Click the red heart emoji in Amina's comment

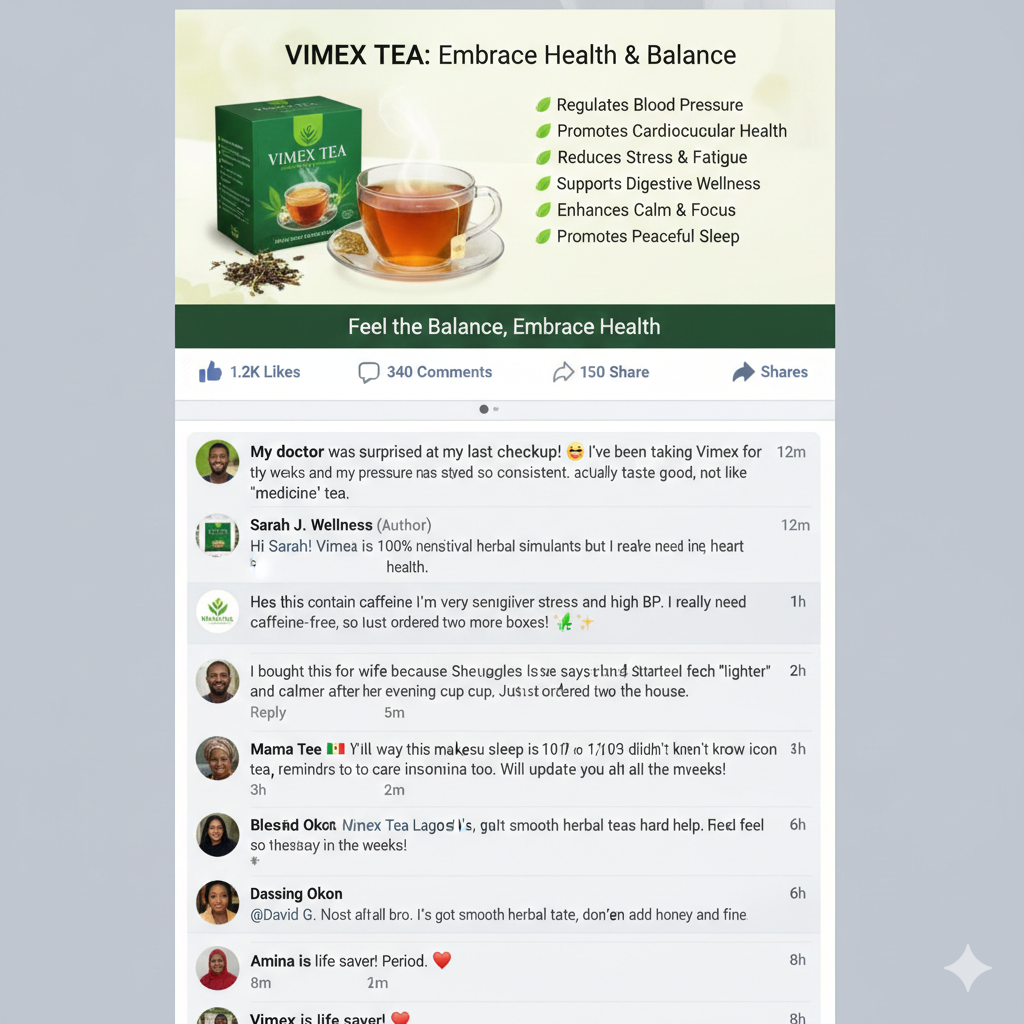(x=442, y=960)
